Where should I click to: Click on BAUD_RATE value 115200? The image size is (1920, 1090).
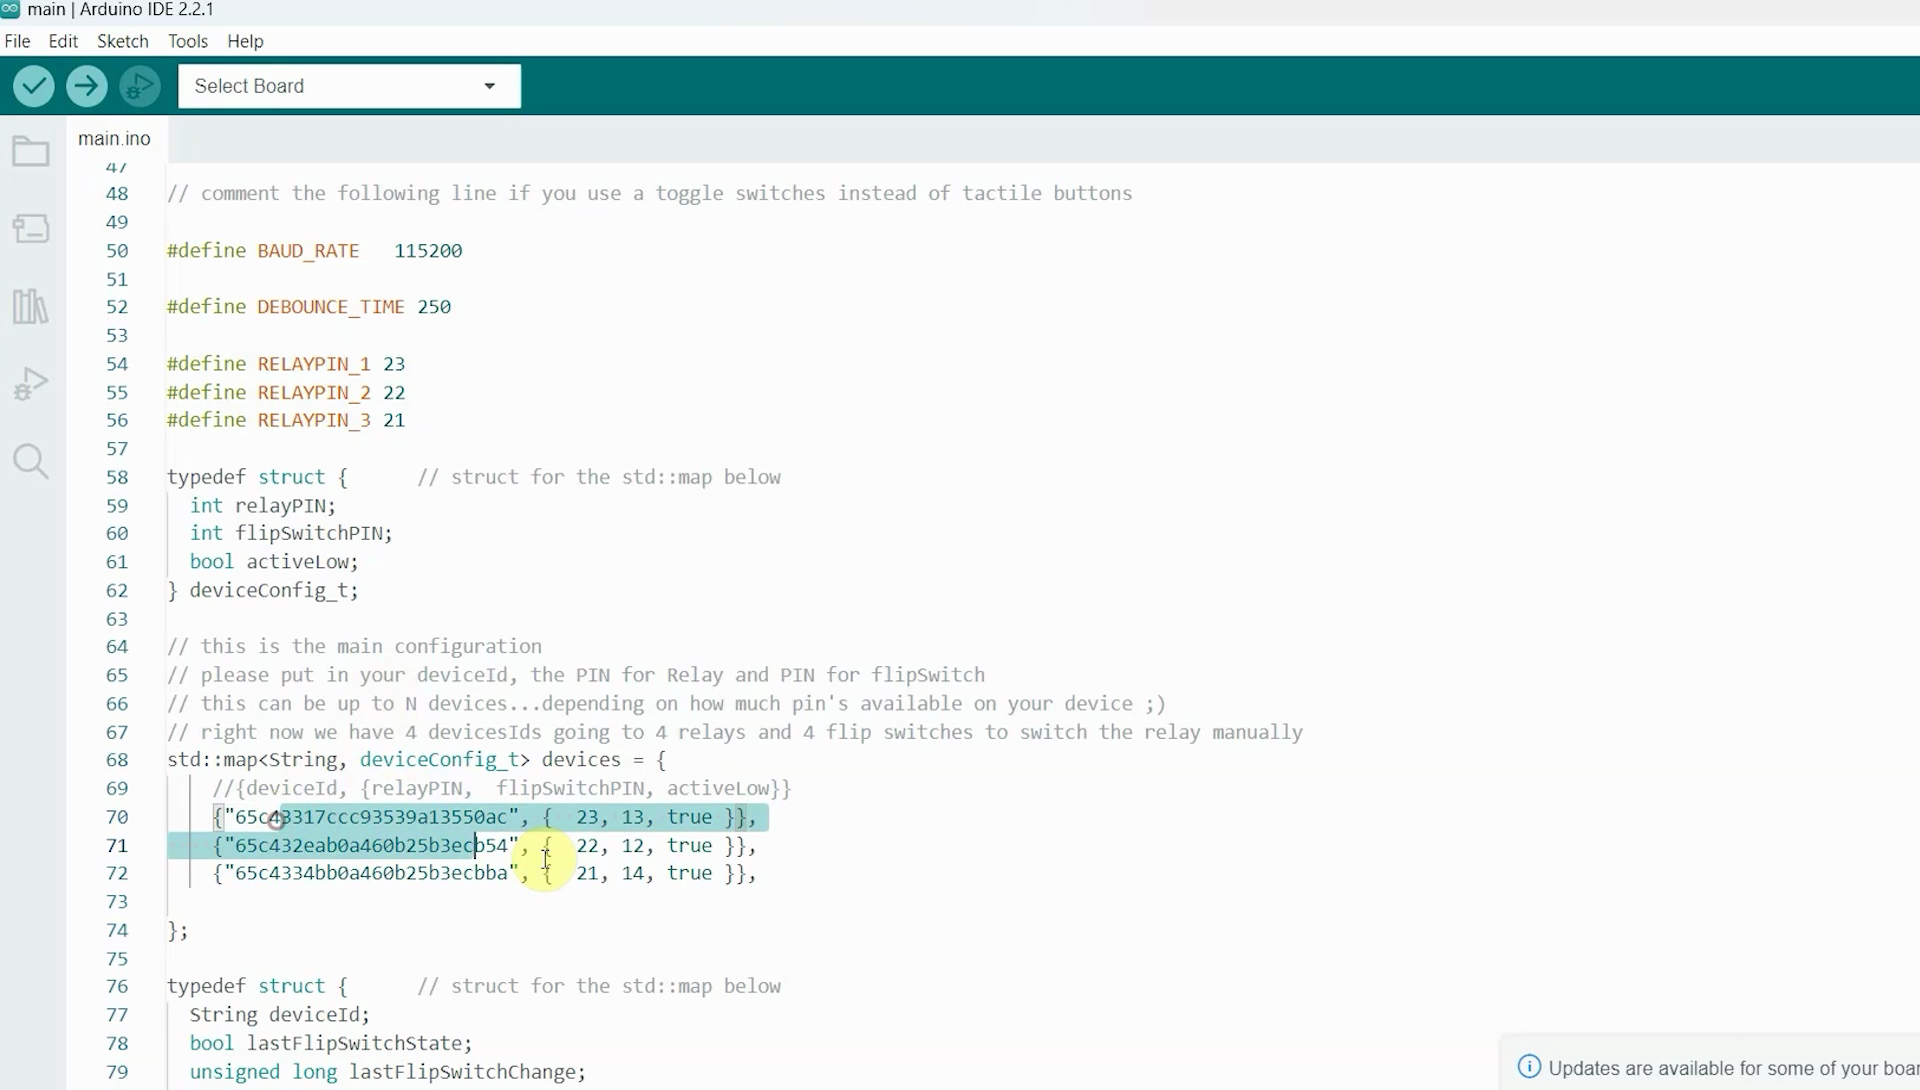[x=427, y=249]
